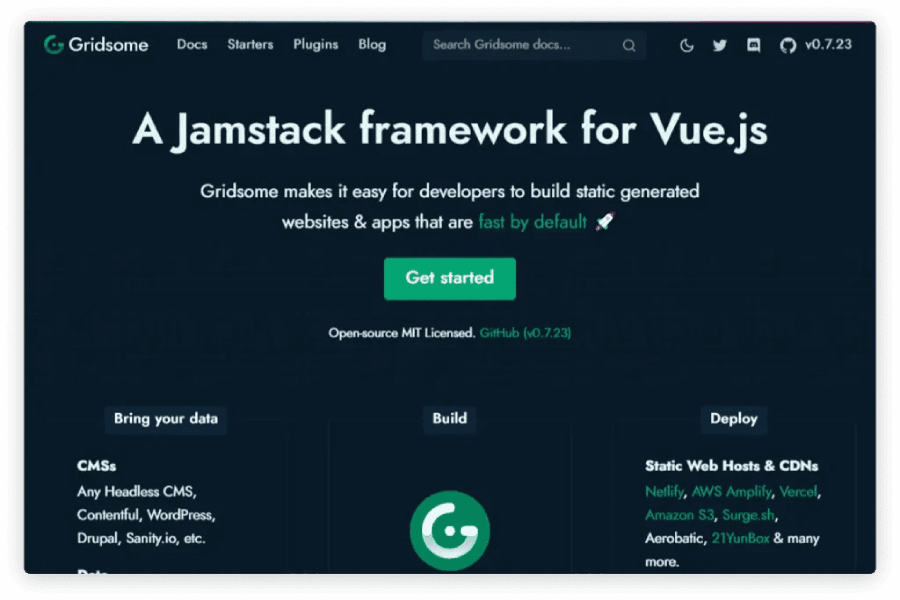Click the Get started button
900x600 pixels.
(450, 278)
